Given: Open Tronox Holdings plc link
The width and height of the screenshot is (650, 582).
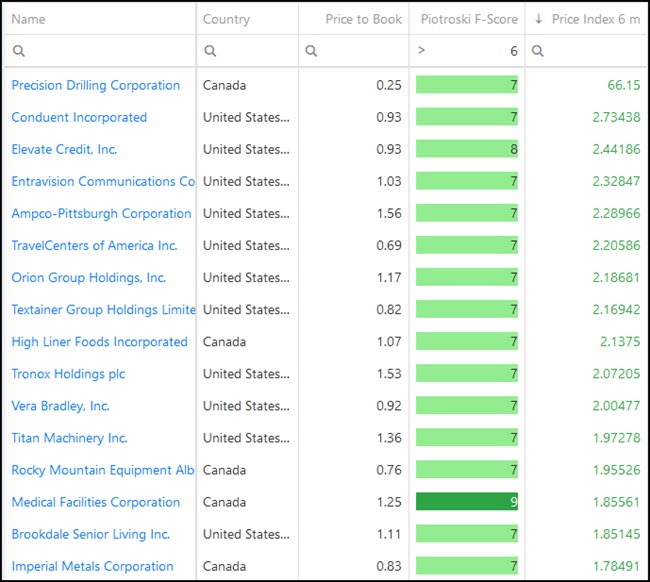Looking at the screenshot, I should [68, 374].
